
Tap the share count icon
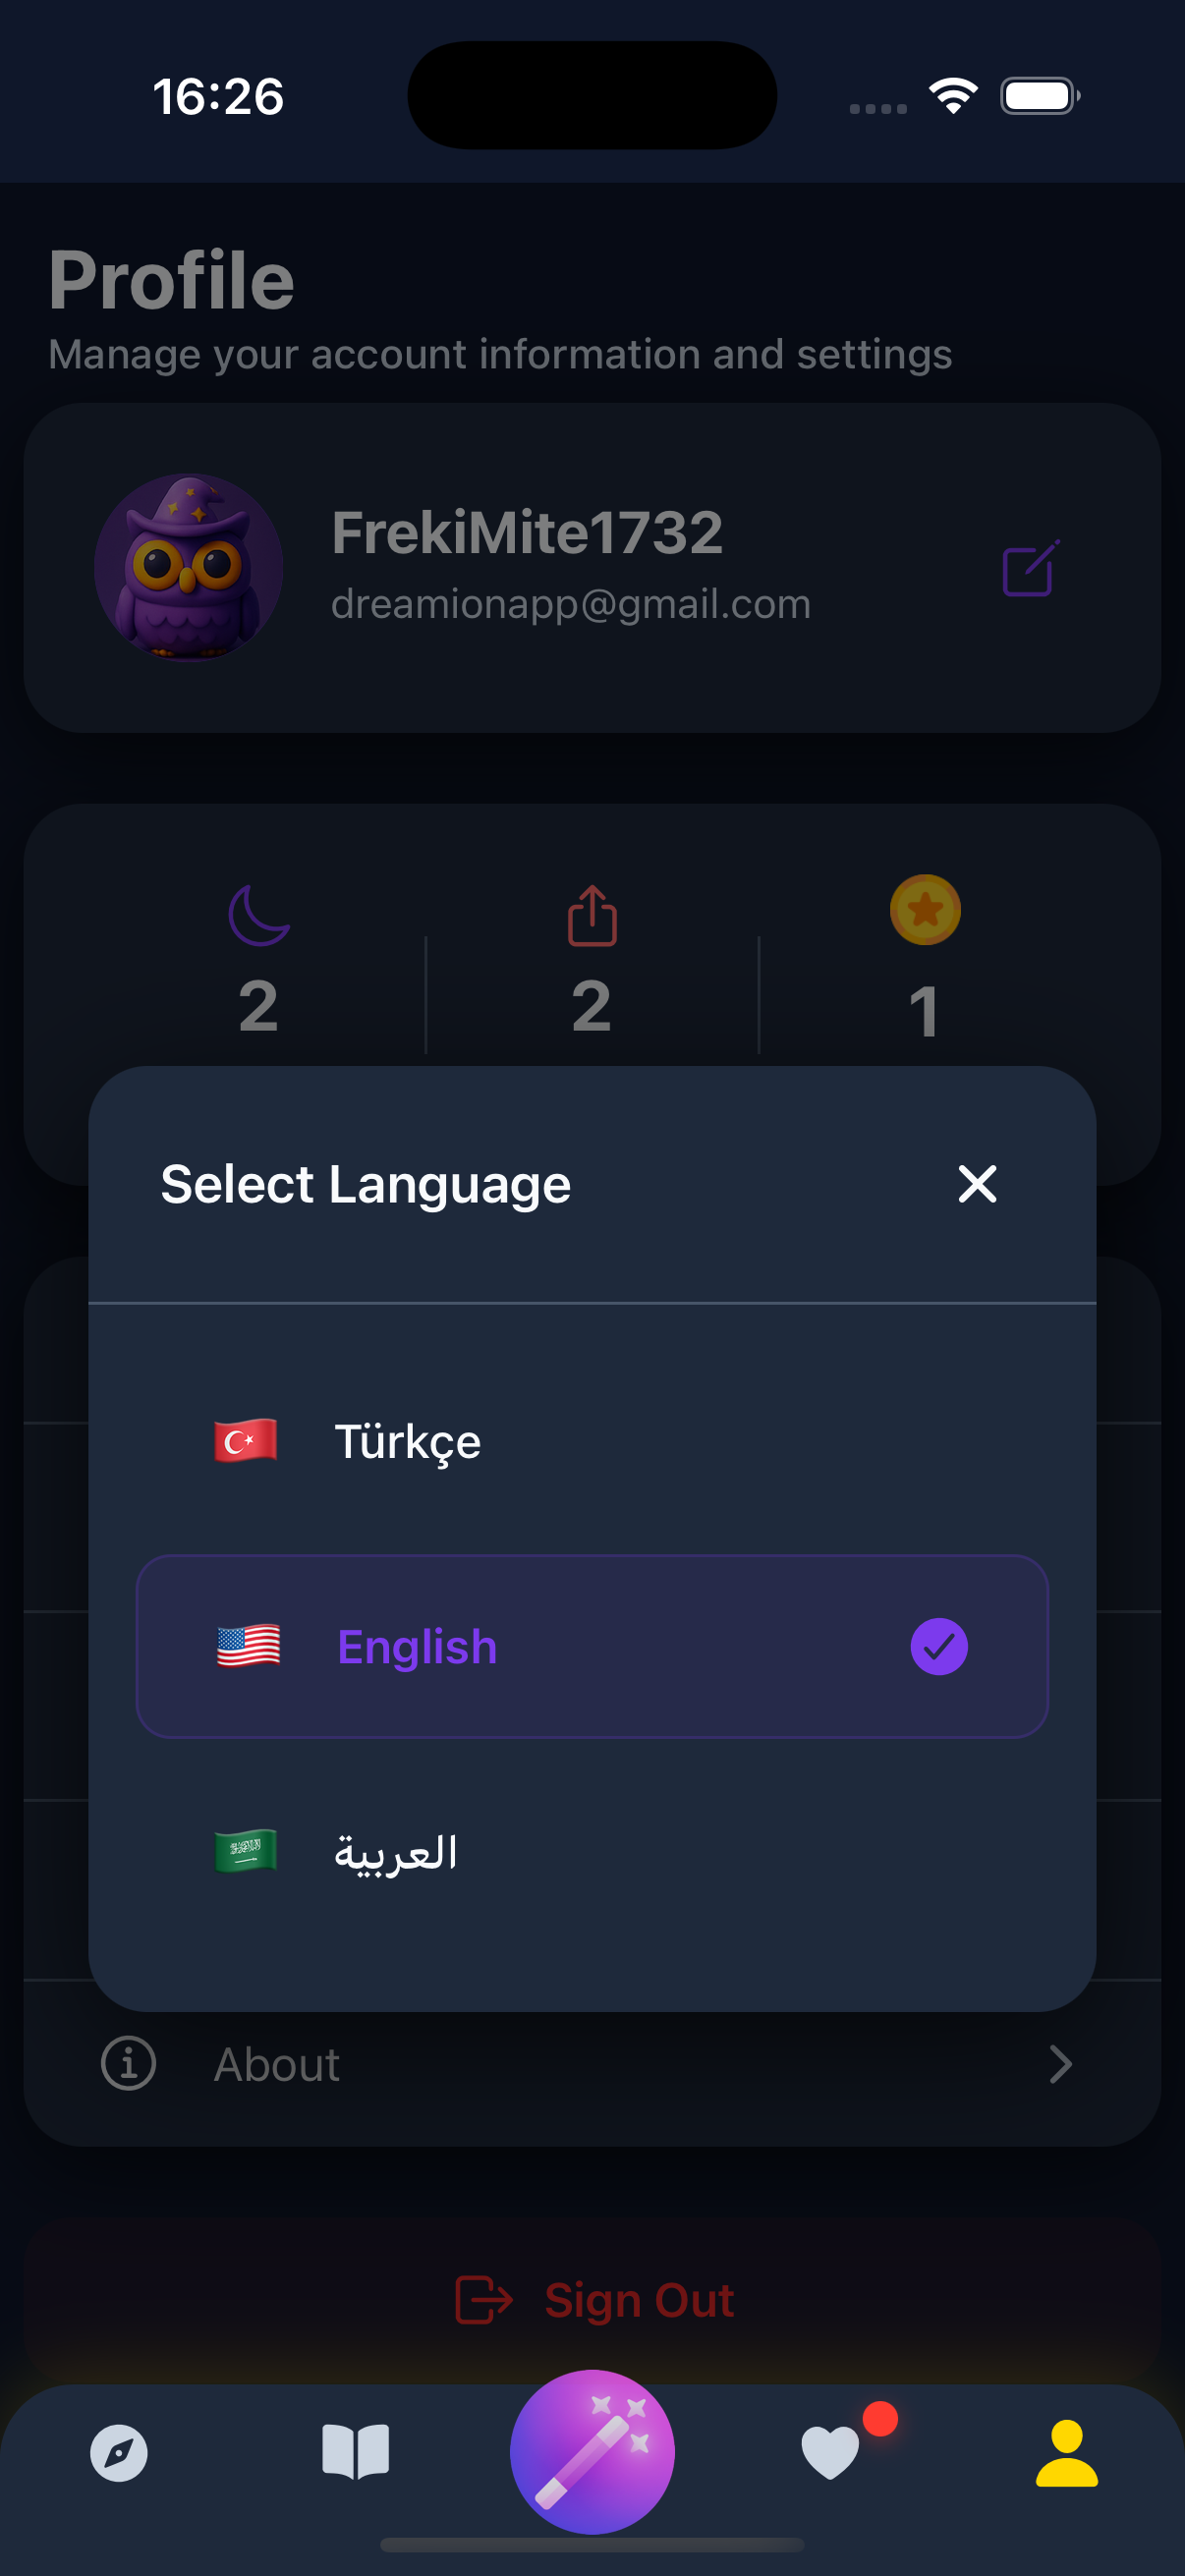592,915
